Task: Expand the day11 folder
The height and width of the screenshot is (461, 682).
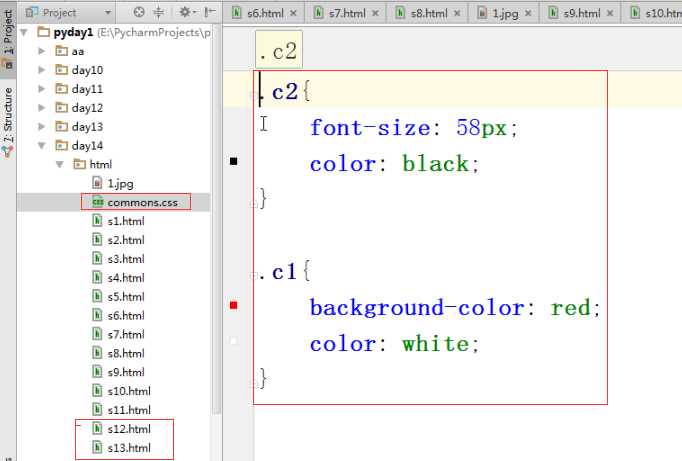Action: click(42, 89)
